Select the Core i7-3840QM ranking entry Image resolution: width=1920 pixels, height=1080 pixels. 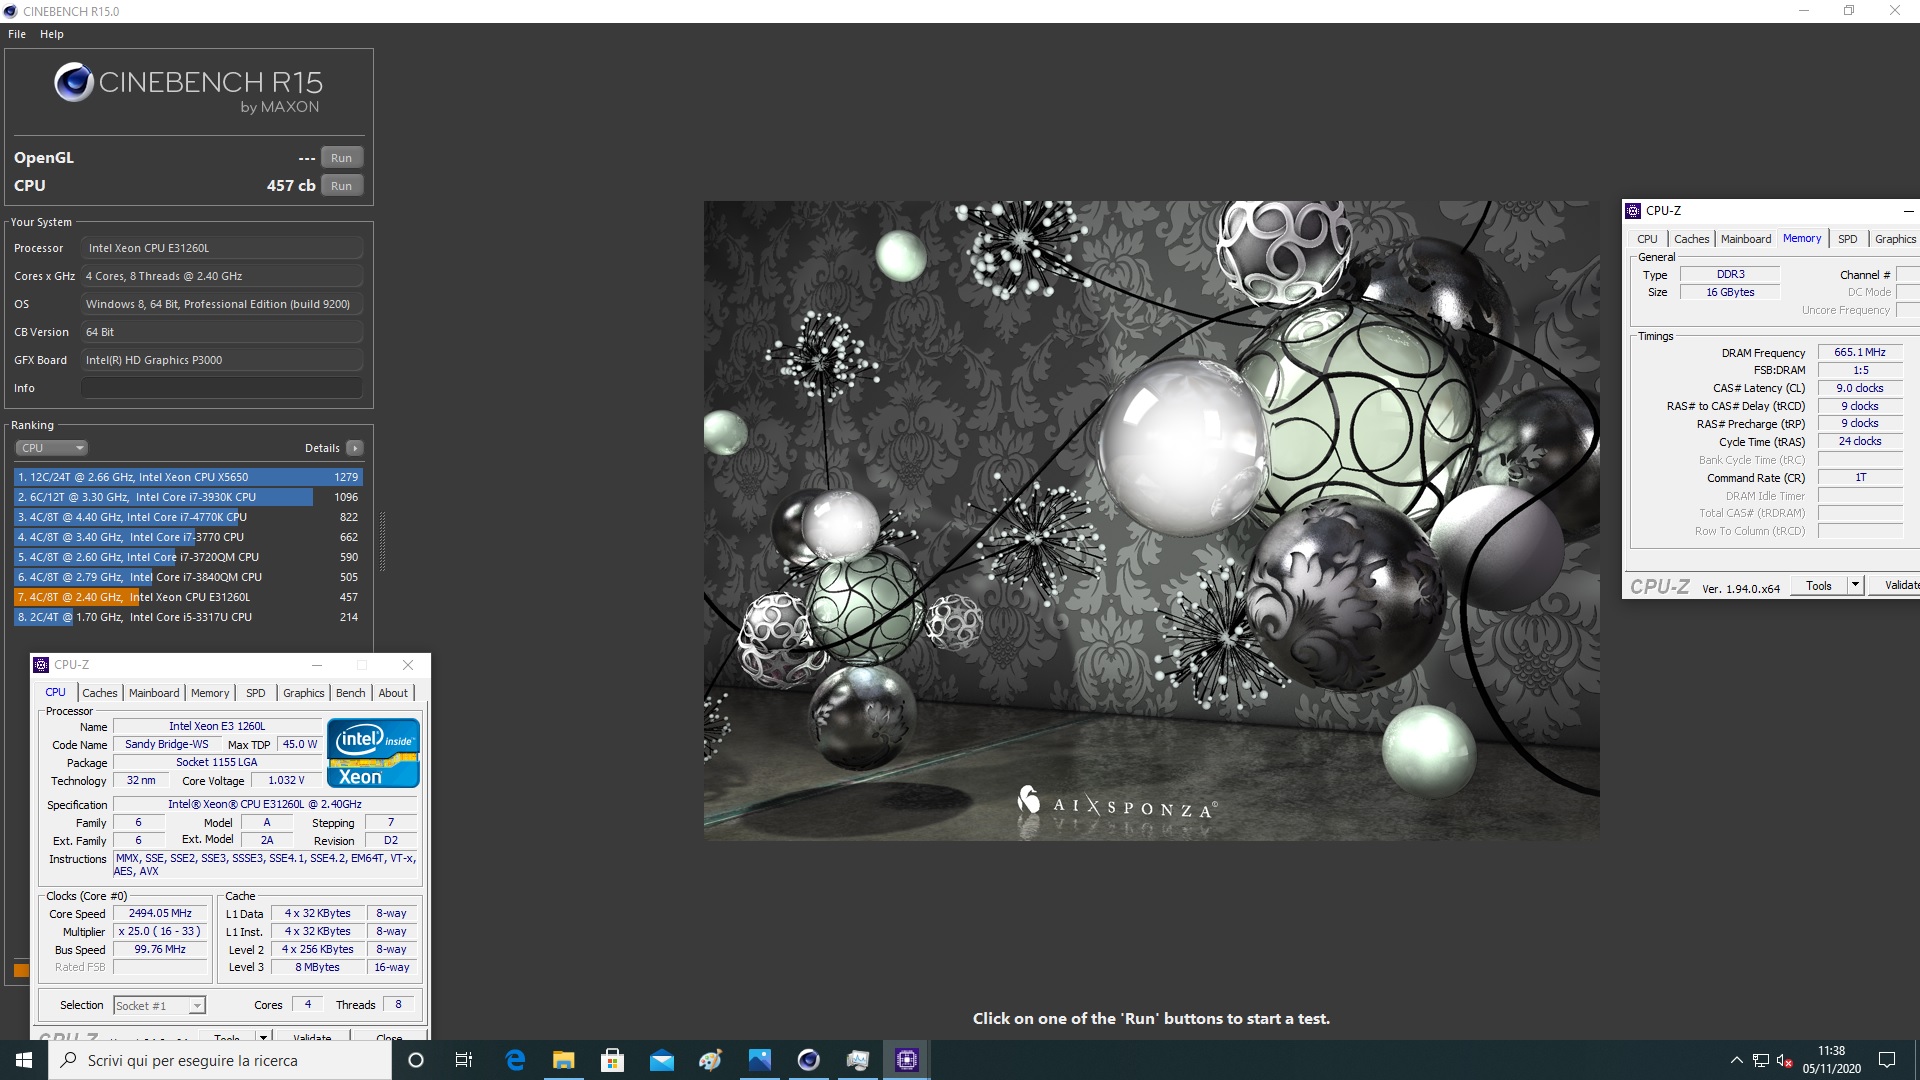tap(188, 577)
